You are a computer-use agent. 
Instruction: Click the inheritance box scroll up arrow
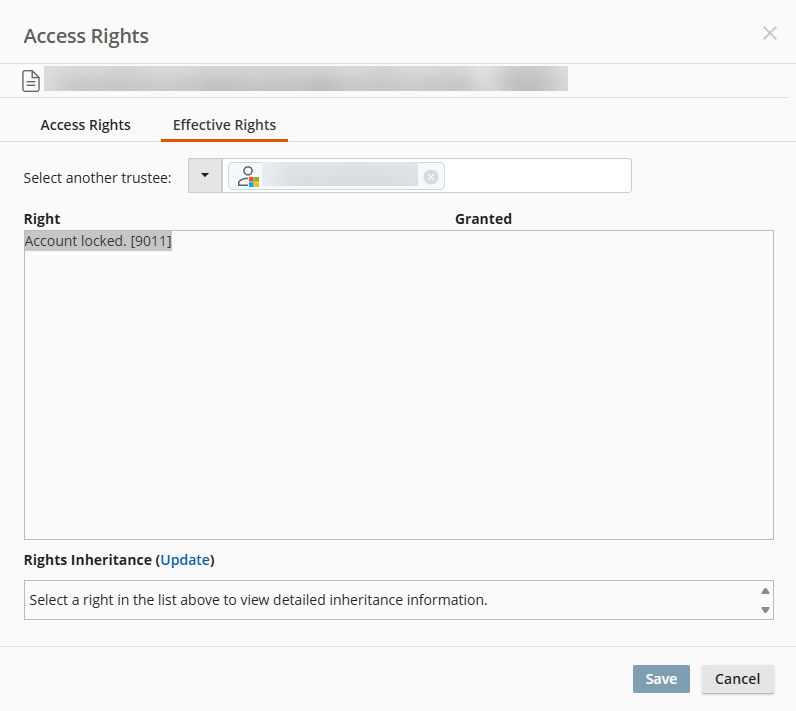point(765,591)
